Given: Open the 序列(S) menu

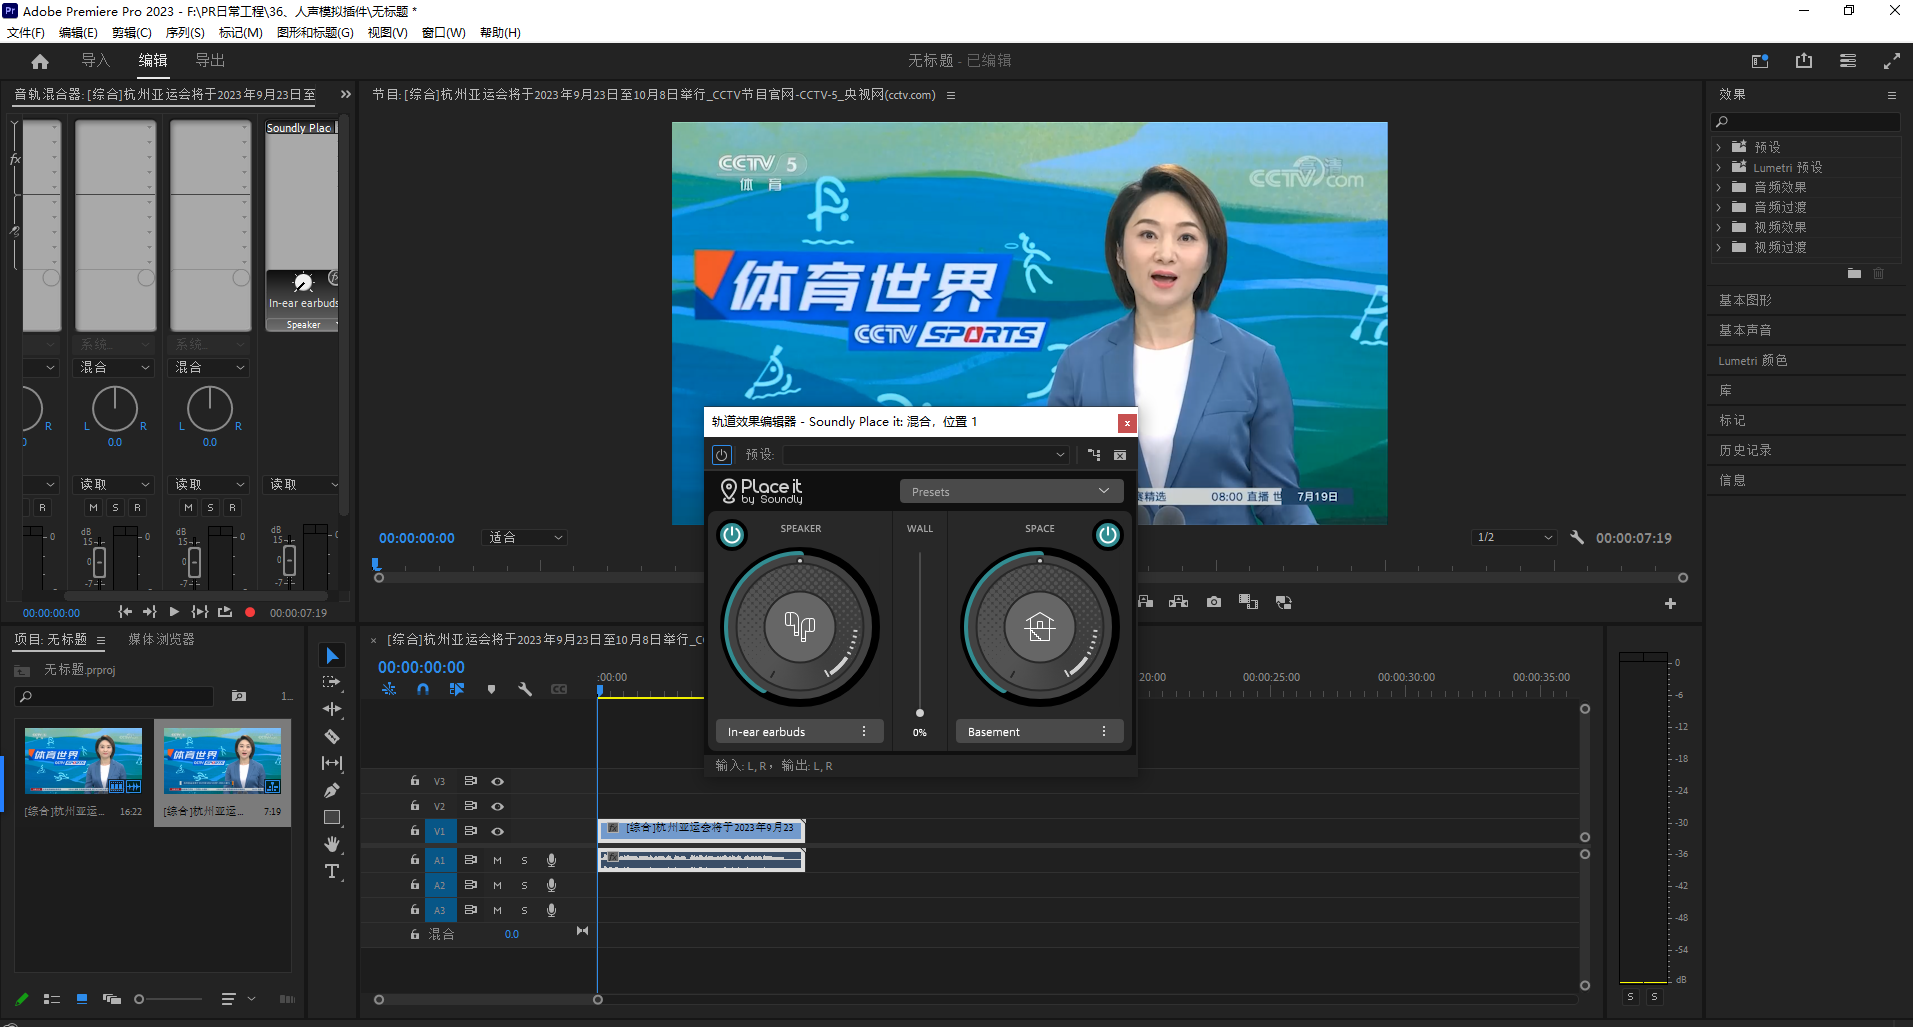Looking at the screenshot, I should click(185, 32).
